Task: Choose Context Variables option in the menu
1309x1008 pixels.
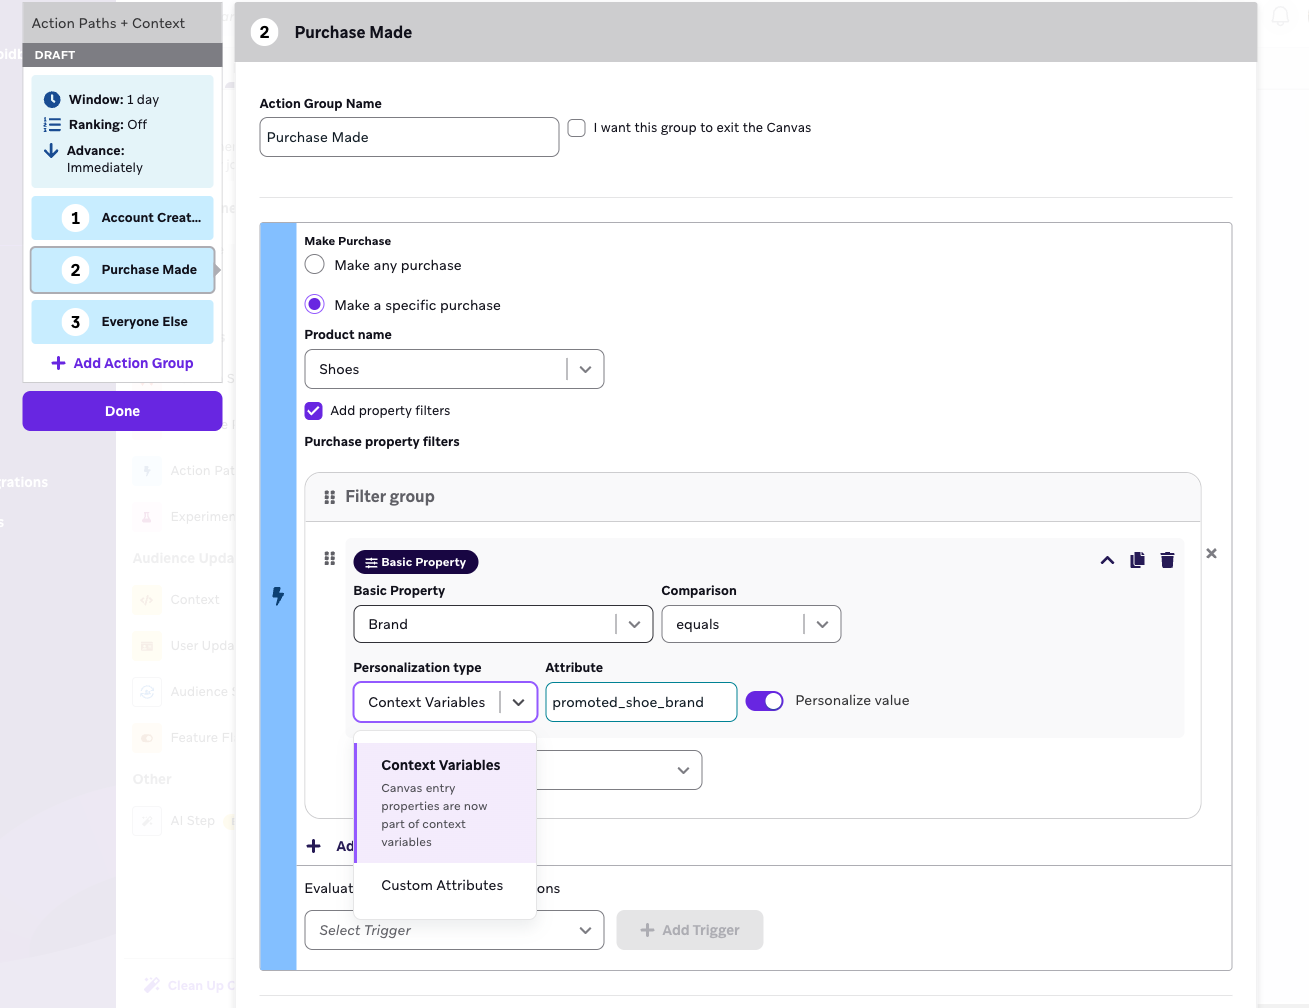Action: coord(445,803)
